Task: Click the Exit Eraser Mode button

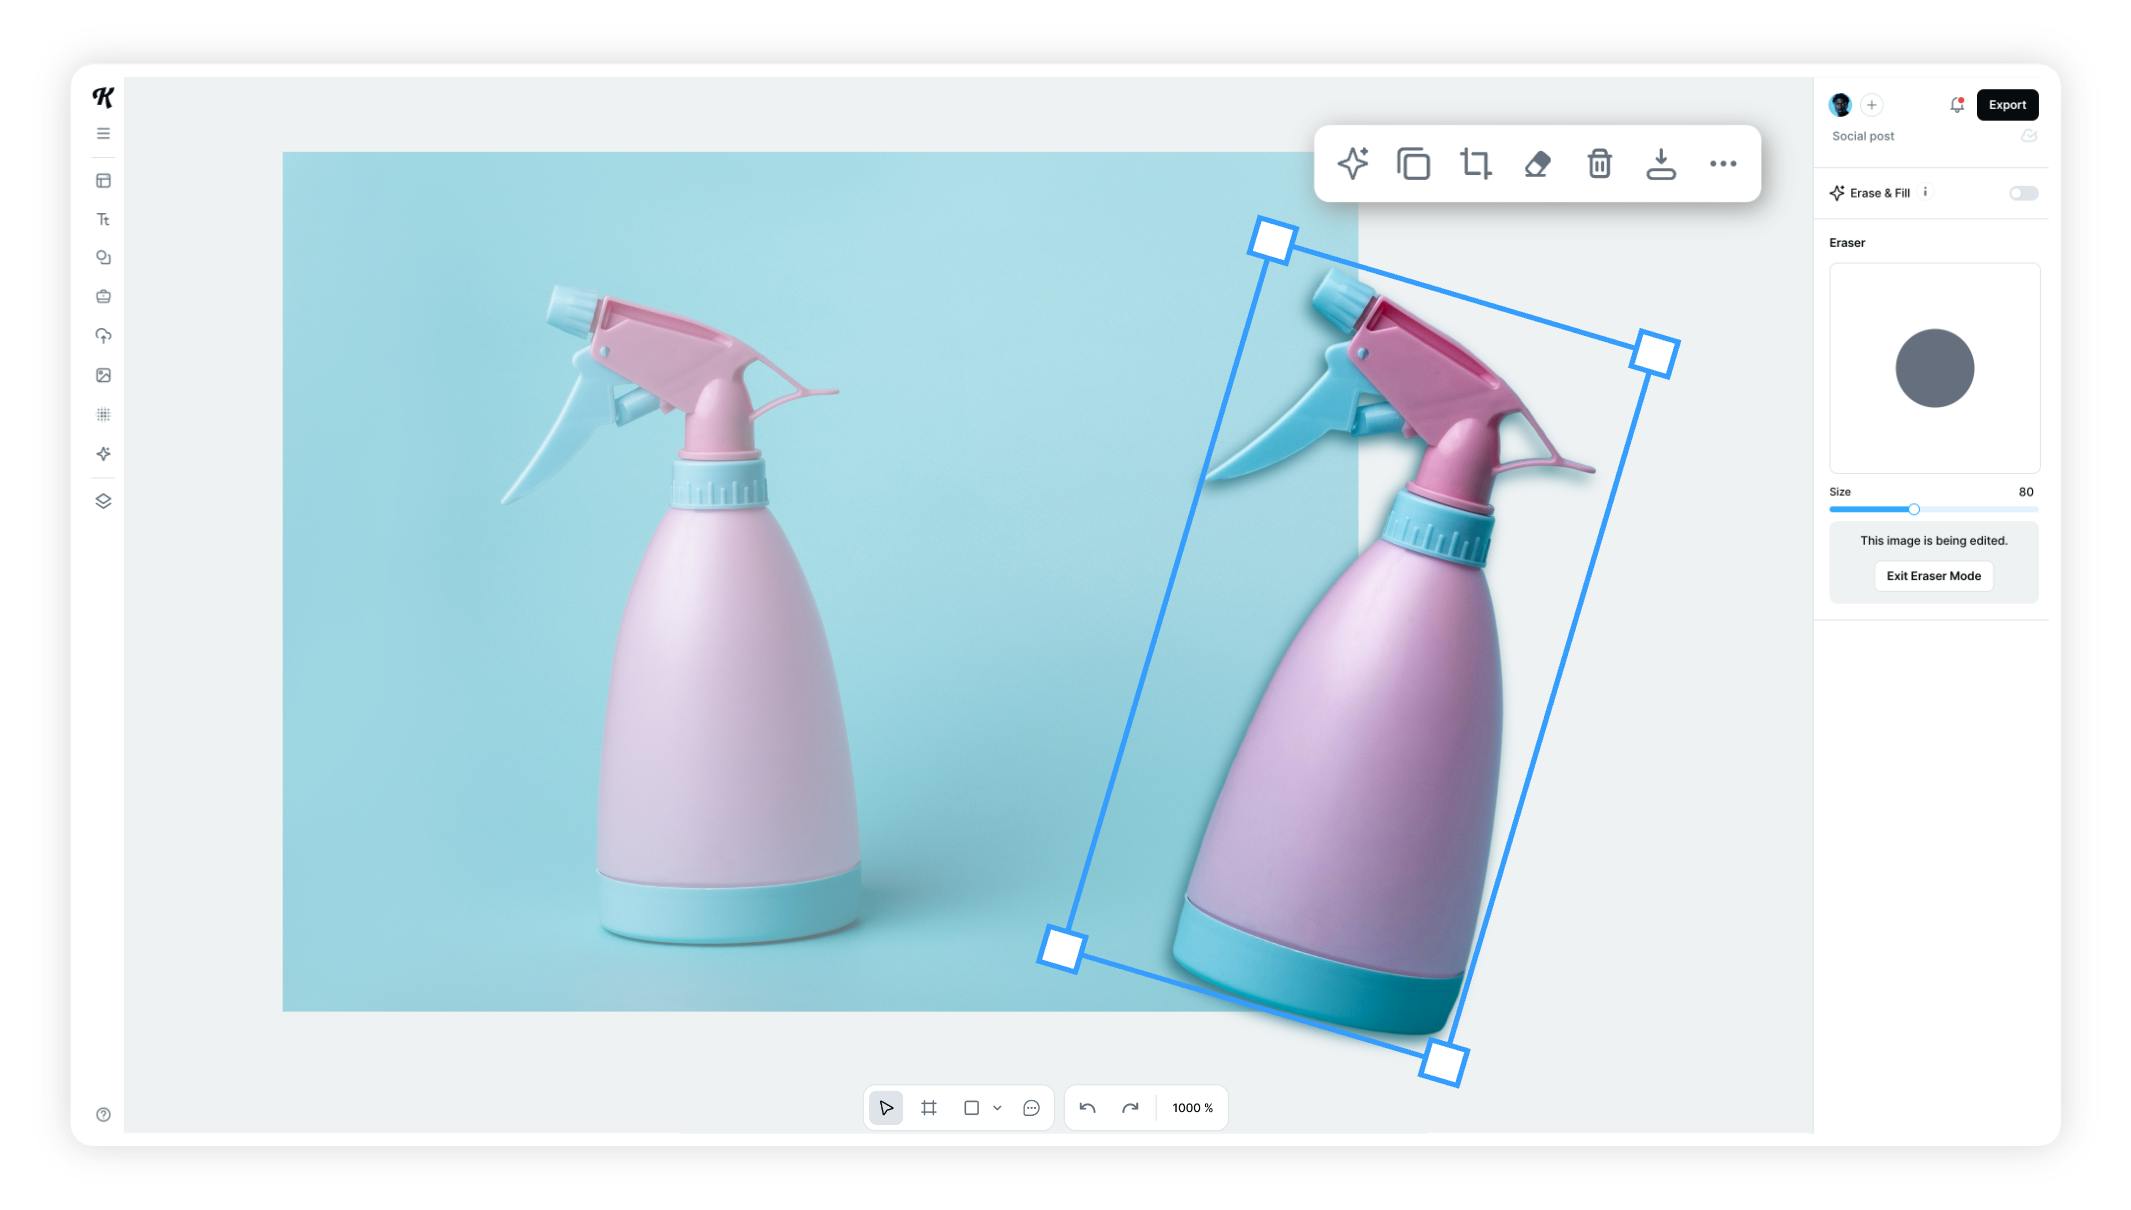Action: pos(1933,576)
